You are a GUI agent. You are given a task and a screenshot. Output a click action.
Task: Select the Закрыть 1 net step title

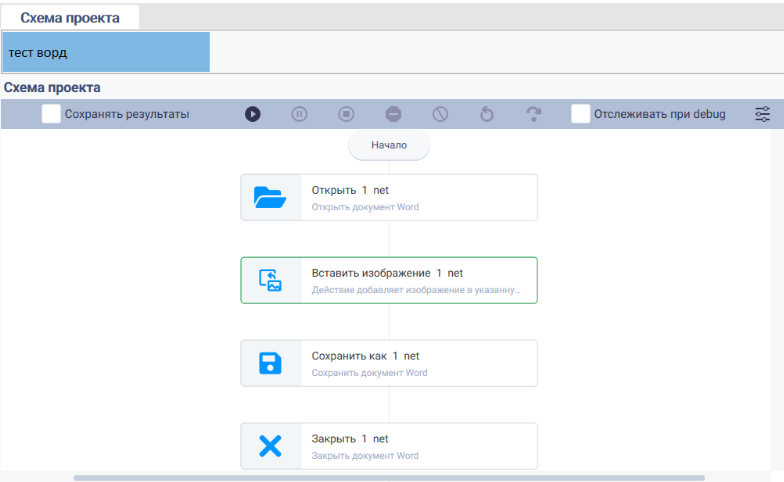coord(350,439)
